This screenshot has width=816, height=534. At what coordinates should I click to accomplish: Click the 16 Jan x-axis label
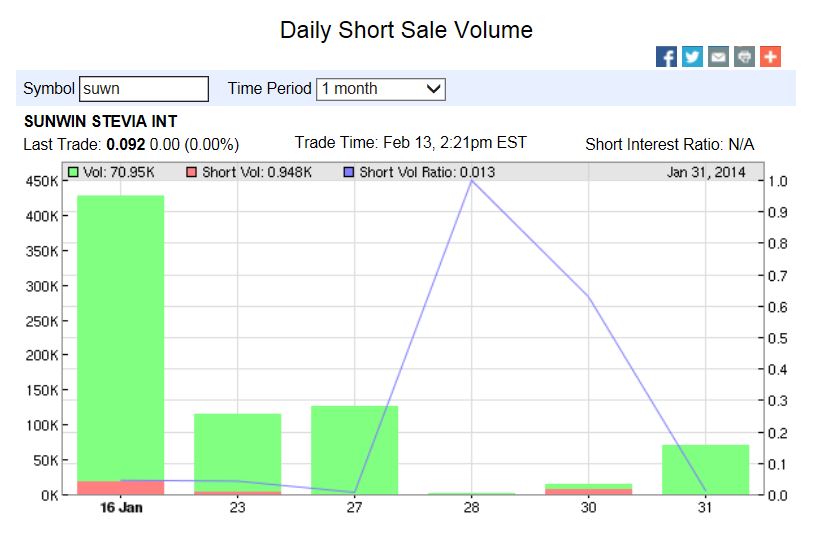(120, 508)
